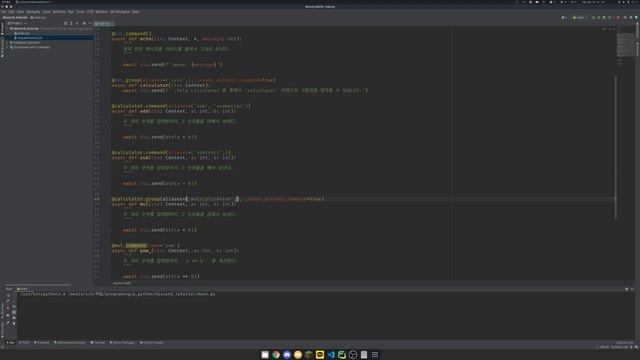Open the Python Console tool window tab
This screenshot has width=640, height=360.
[152, 342]
